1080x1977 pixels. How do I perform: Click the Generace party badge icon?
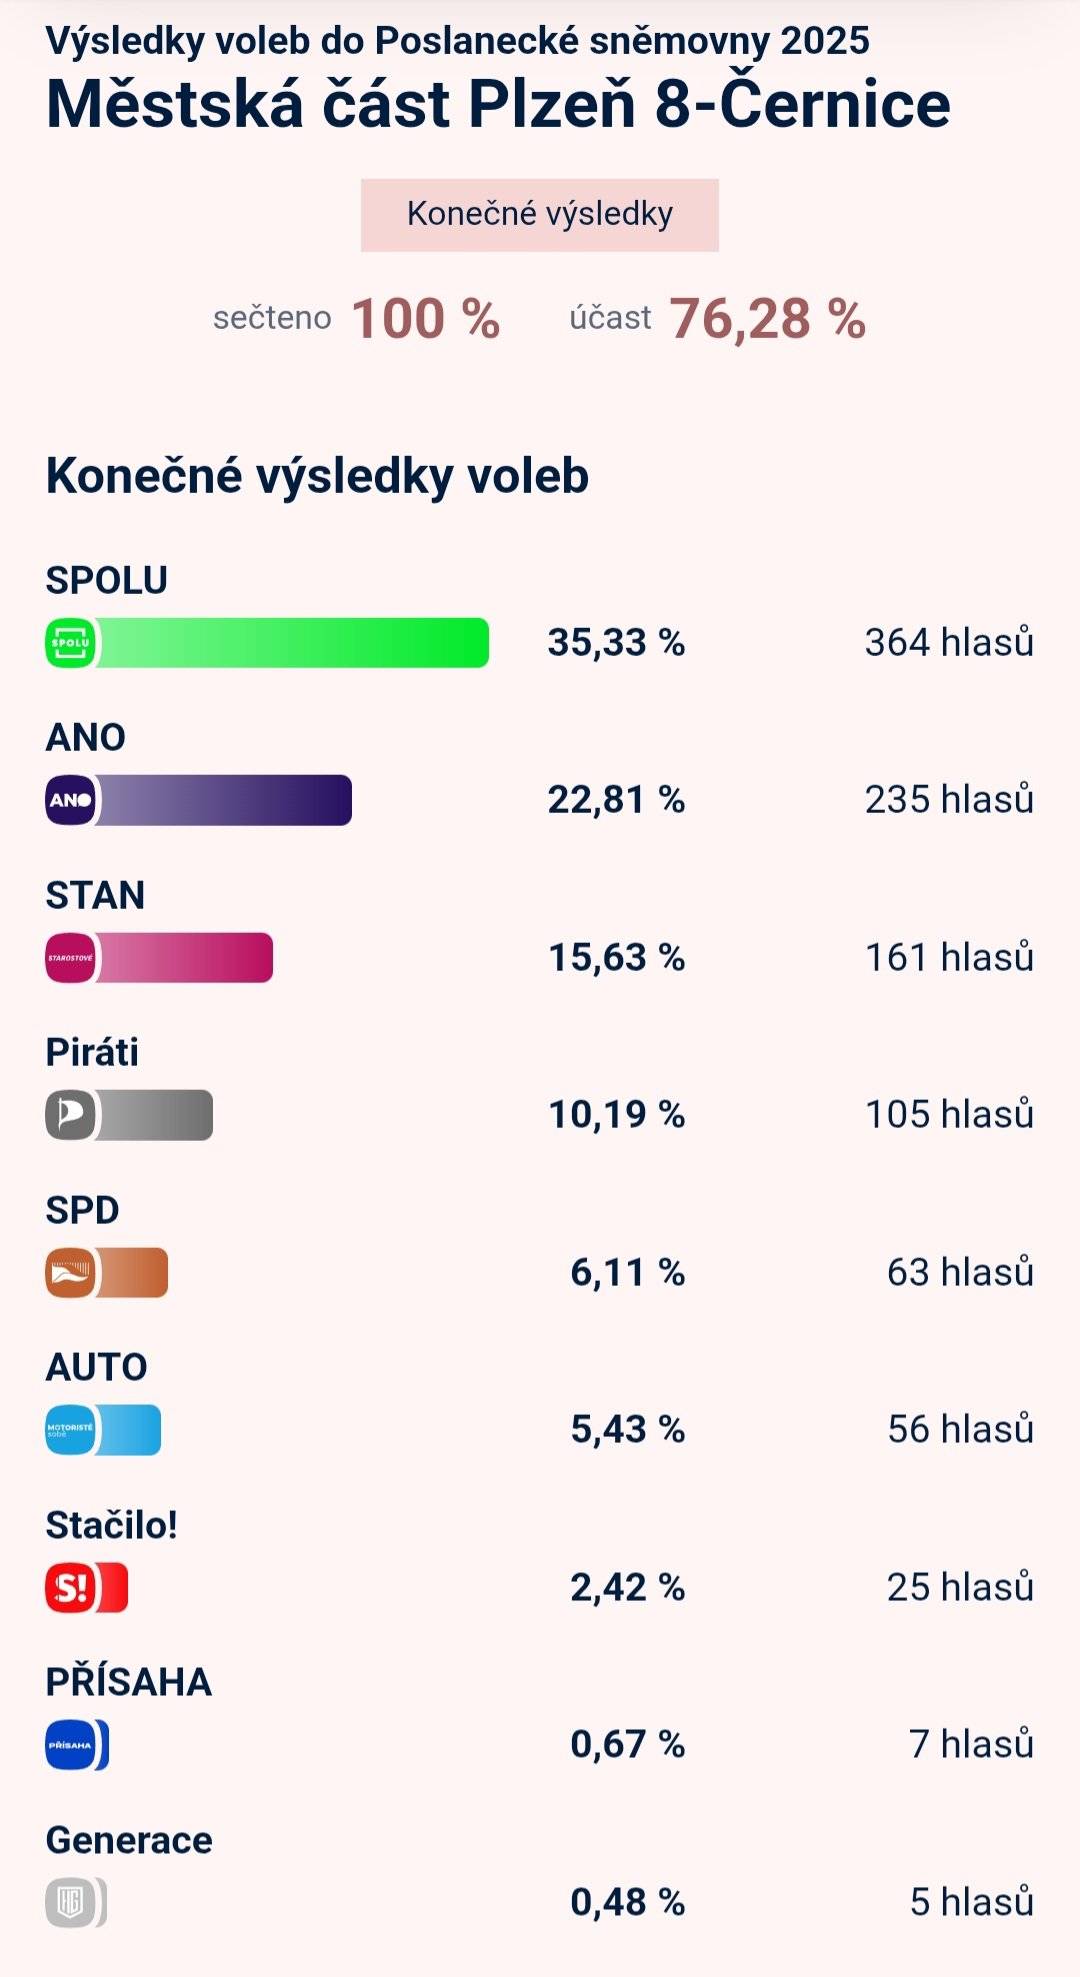click(x=70, y=1901)
